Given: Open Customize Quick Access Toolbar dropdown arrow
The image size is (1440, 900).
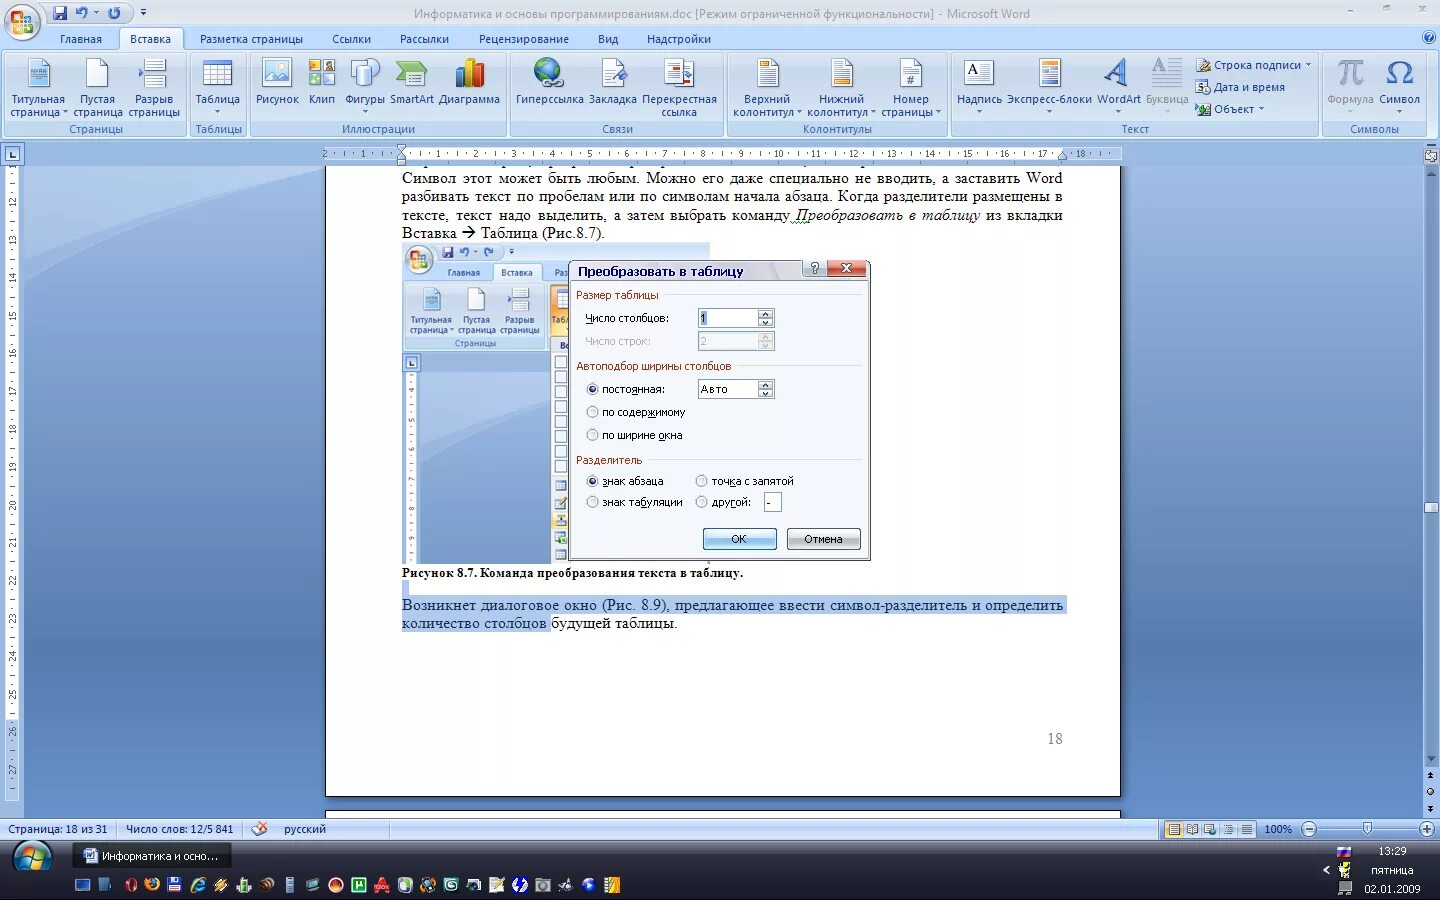Looking at the screenshot, I should [x=143, y=13].
